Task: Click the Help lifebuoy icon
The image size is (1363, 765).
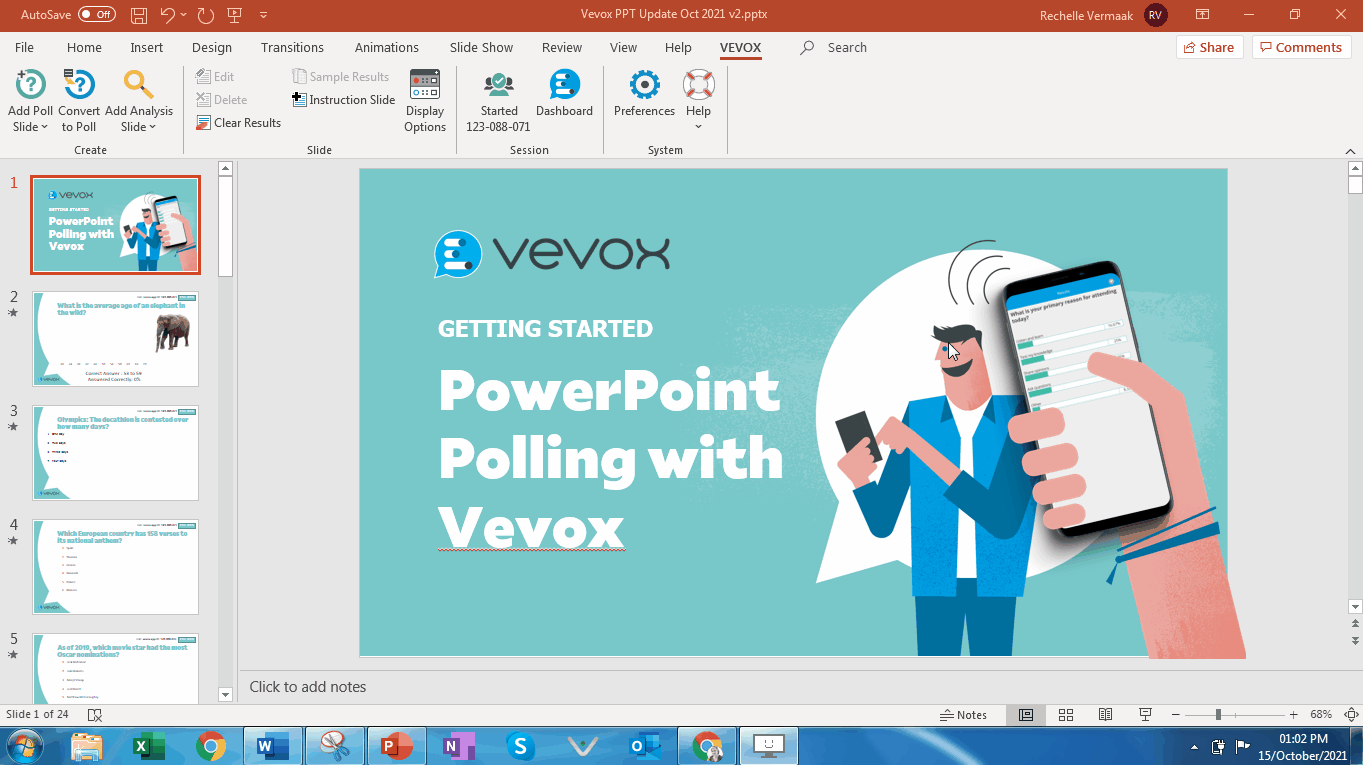Action: tap(698, 84)
